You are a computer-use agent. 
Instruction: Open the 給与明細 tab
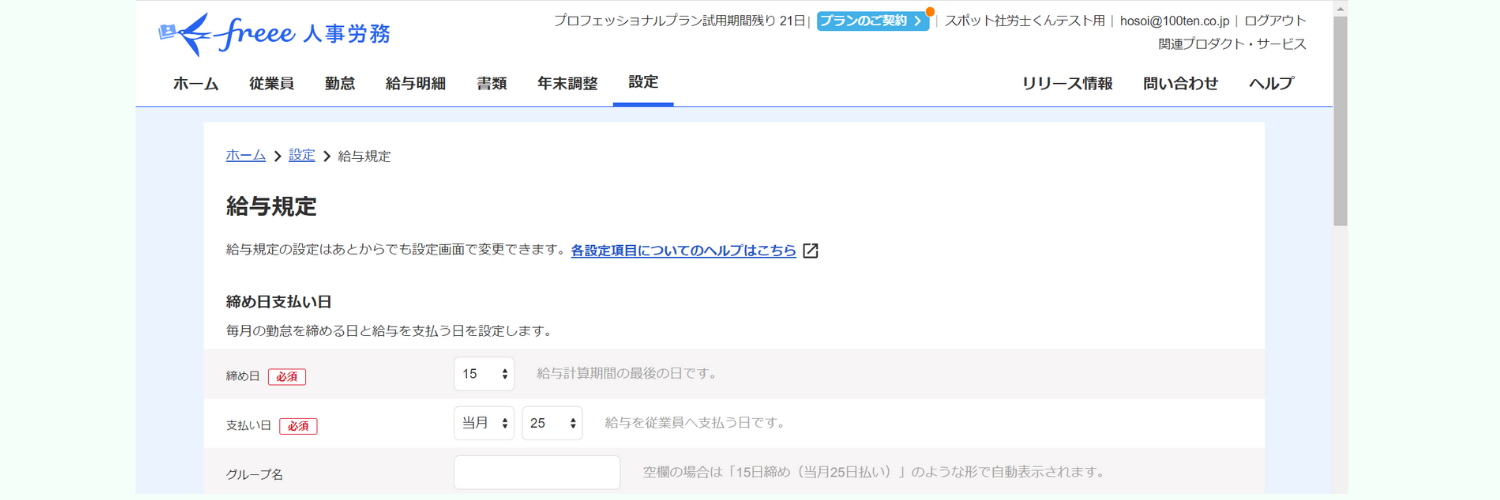(416, 84)
